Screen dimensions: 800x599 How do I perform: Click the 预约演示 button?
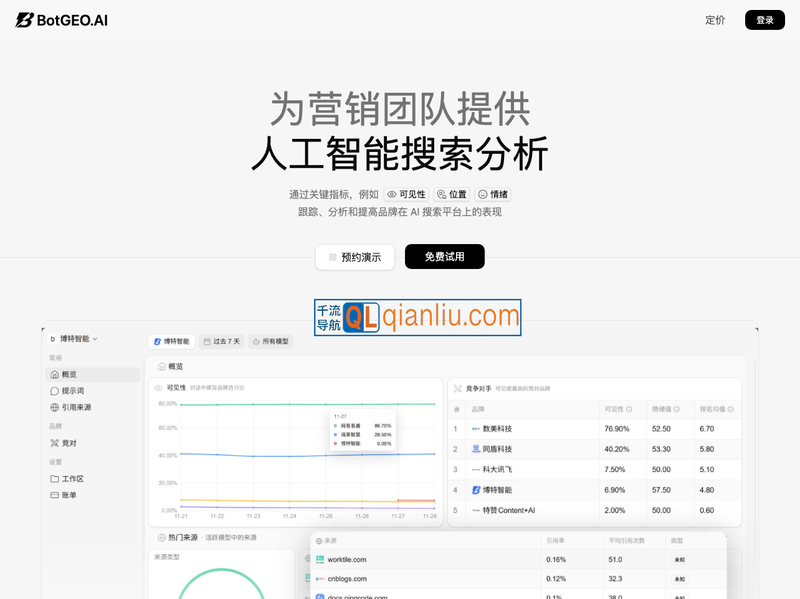click(x=355, y=257)
